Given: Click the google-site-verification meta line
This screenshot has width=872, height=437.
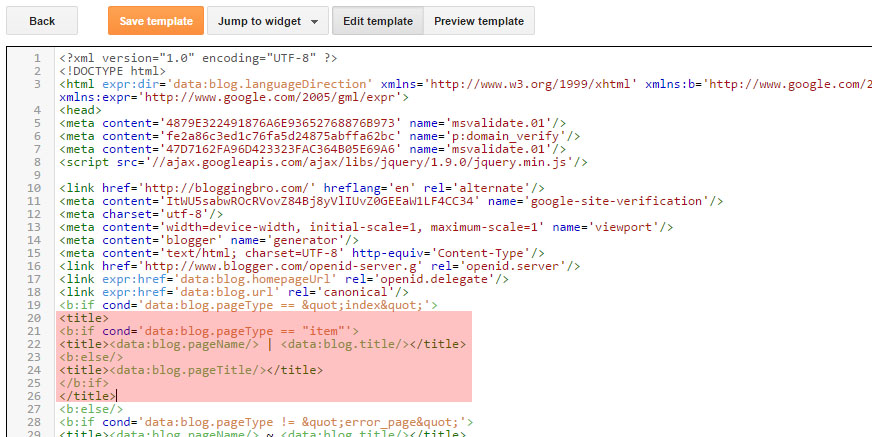Looking at the screenshot, I should tap(392, 201).
